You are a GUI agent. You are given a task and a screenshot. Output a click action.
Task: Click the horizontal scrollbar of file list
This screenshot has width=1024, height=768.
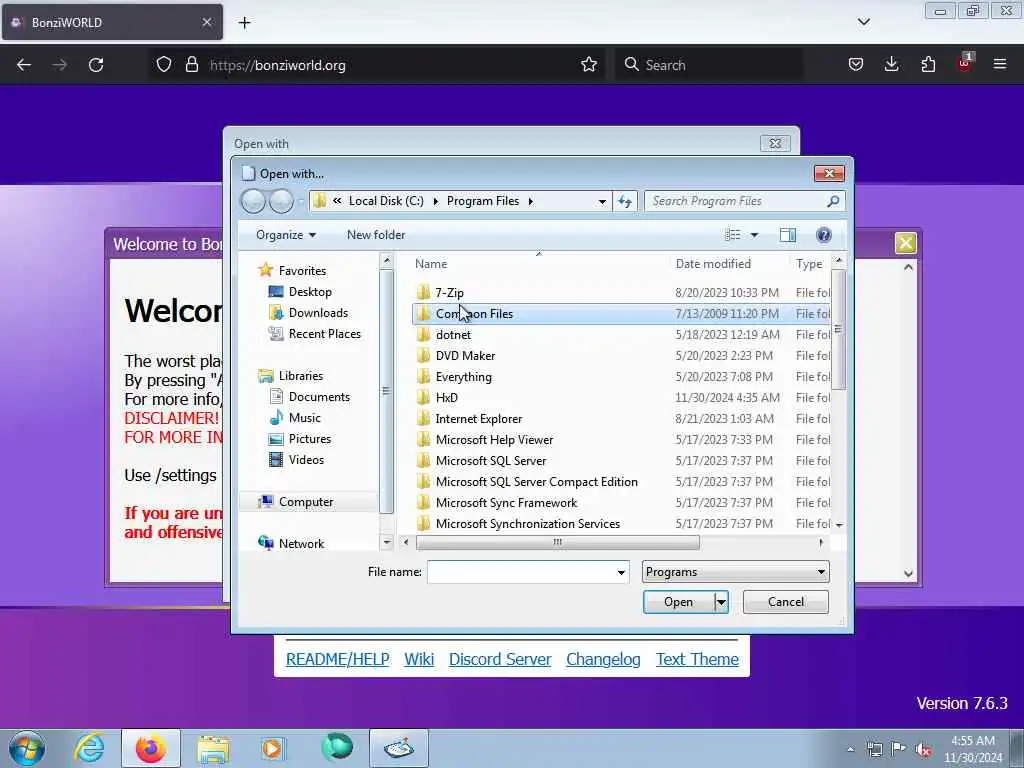557,542
